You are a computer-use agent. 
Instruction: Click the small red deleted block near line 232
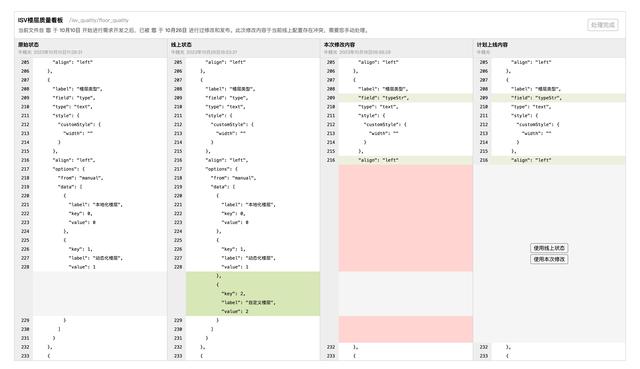pyautogui.click(x=406, y=329)
